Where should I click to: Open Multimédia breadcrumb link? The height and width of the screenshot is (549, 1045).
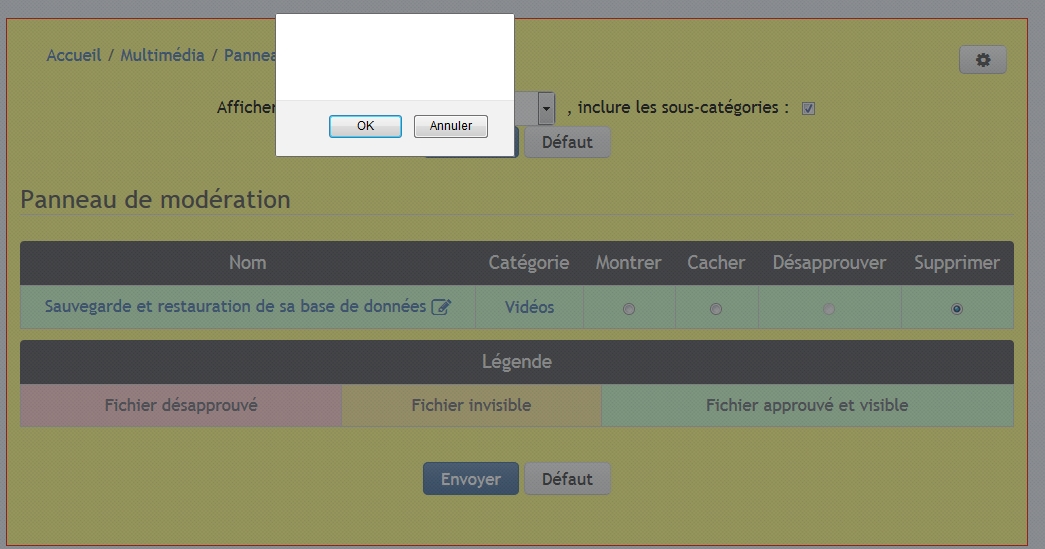click(x=162, y=55)
